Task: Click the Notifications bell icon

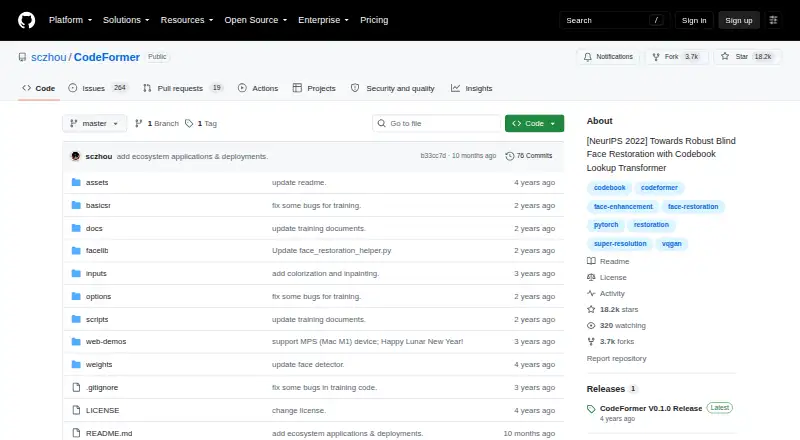Action: pyautogui.click(x=588, y=57)
